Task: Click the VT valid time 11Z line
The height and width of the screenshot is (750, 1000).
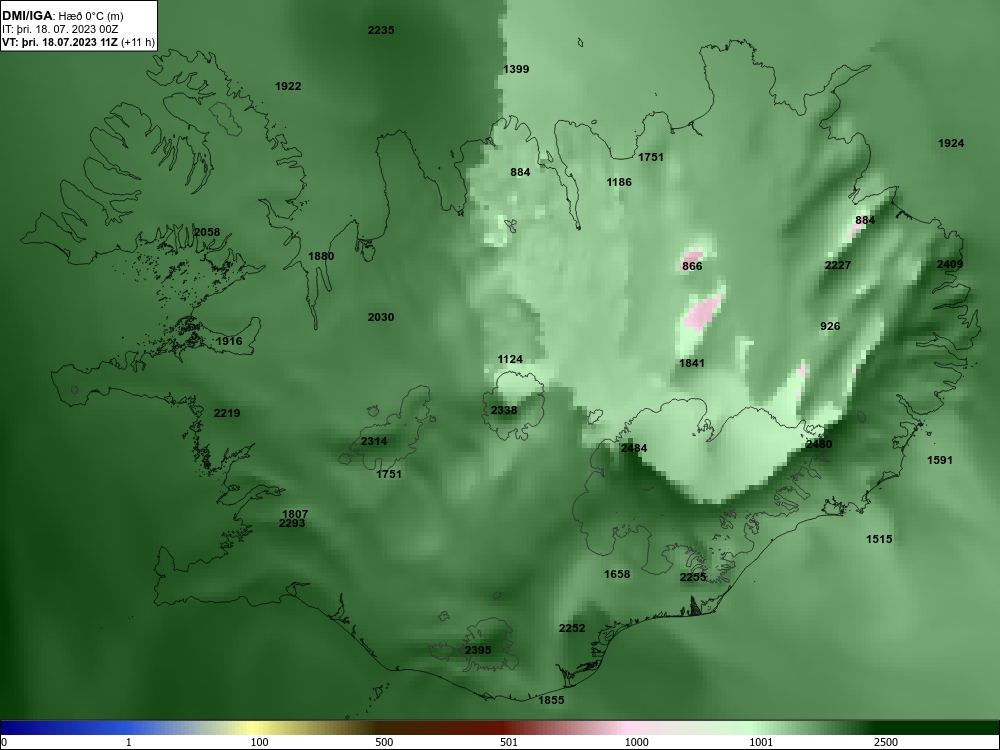Action: click(x=78, y=43)
